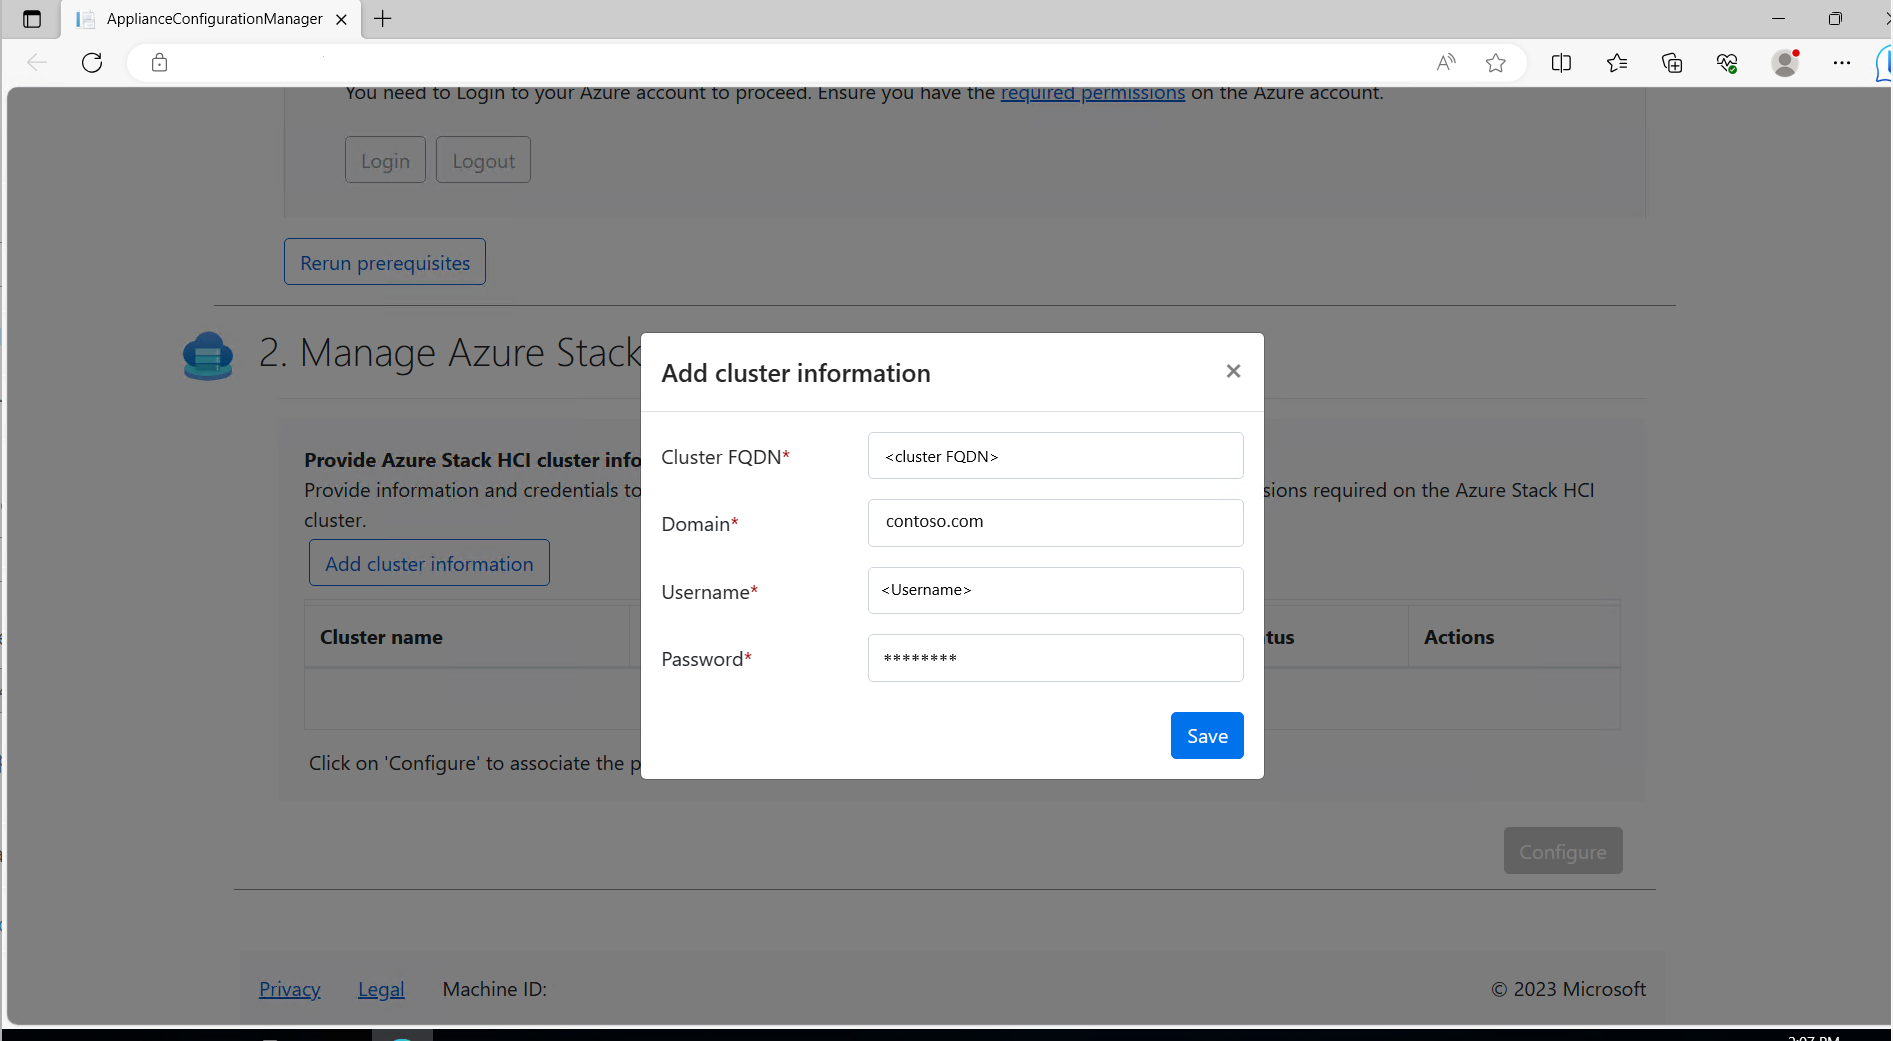The image size is (1893, 1041).
Task: Open Settings and more menu
Action: tap(1842, 63)
